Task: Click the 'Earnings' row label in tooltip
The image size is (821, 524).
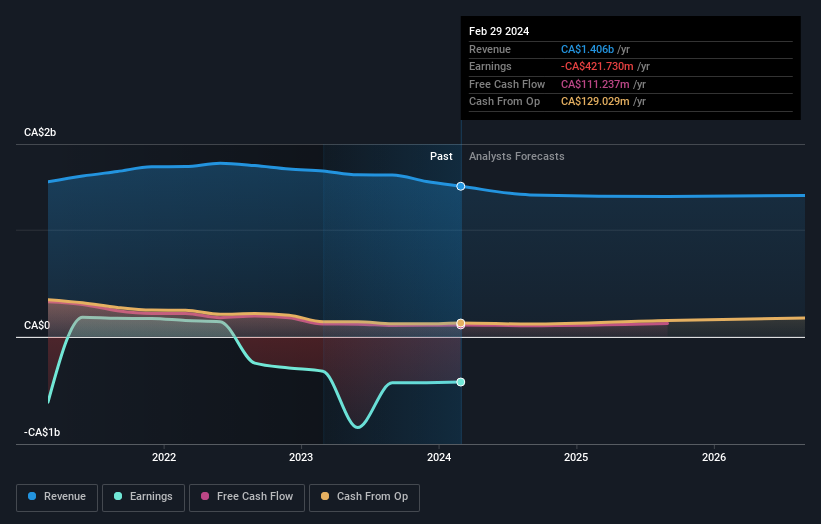Action: click(x=490, y=66)
